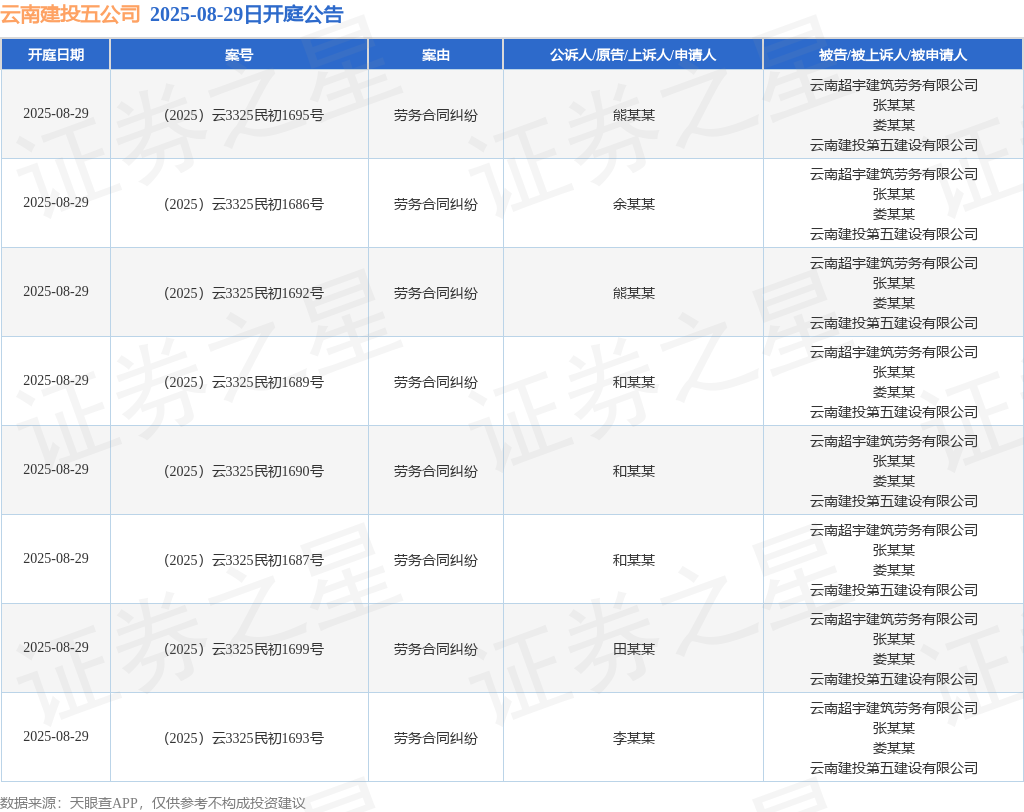Image resolution: width=1024 pixels, height=812 pixels.
Task: Click the 被告/被上诉人/被申请人 column header
Action: tap(893, 55)
